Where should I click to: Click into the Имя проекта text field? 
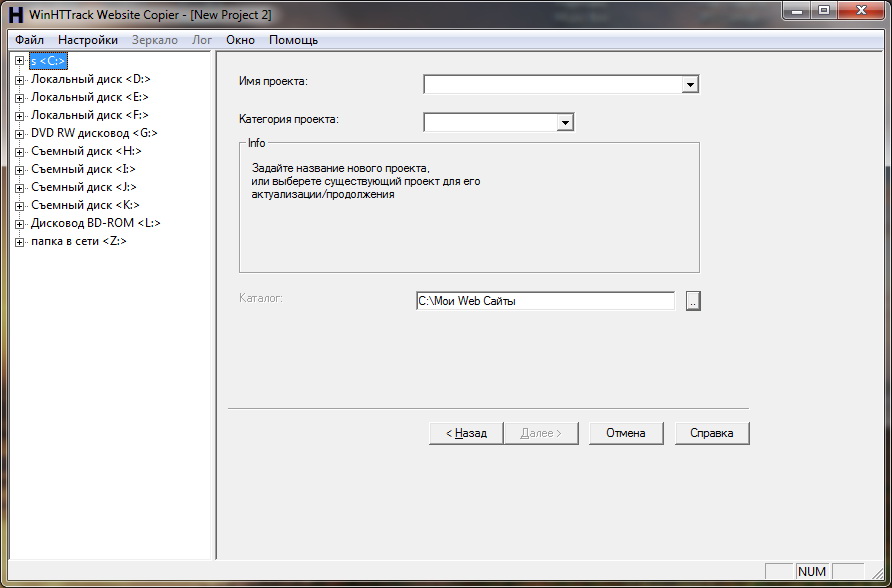tap(552, 85)
